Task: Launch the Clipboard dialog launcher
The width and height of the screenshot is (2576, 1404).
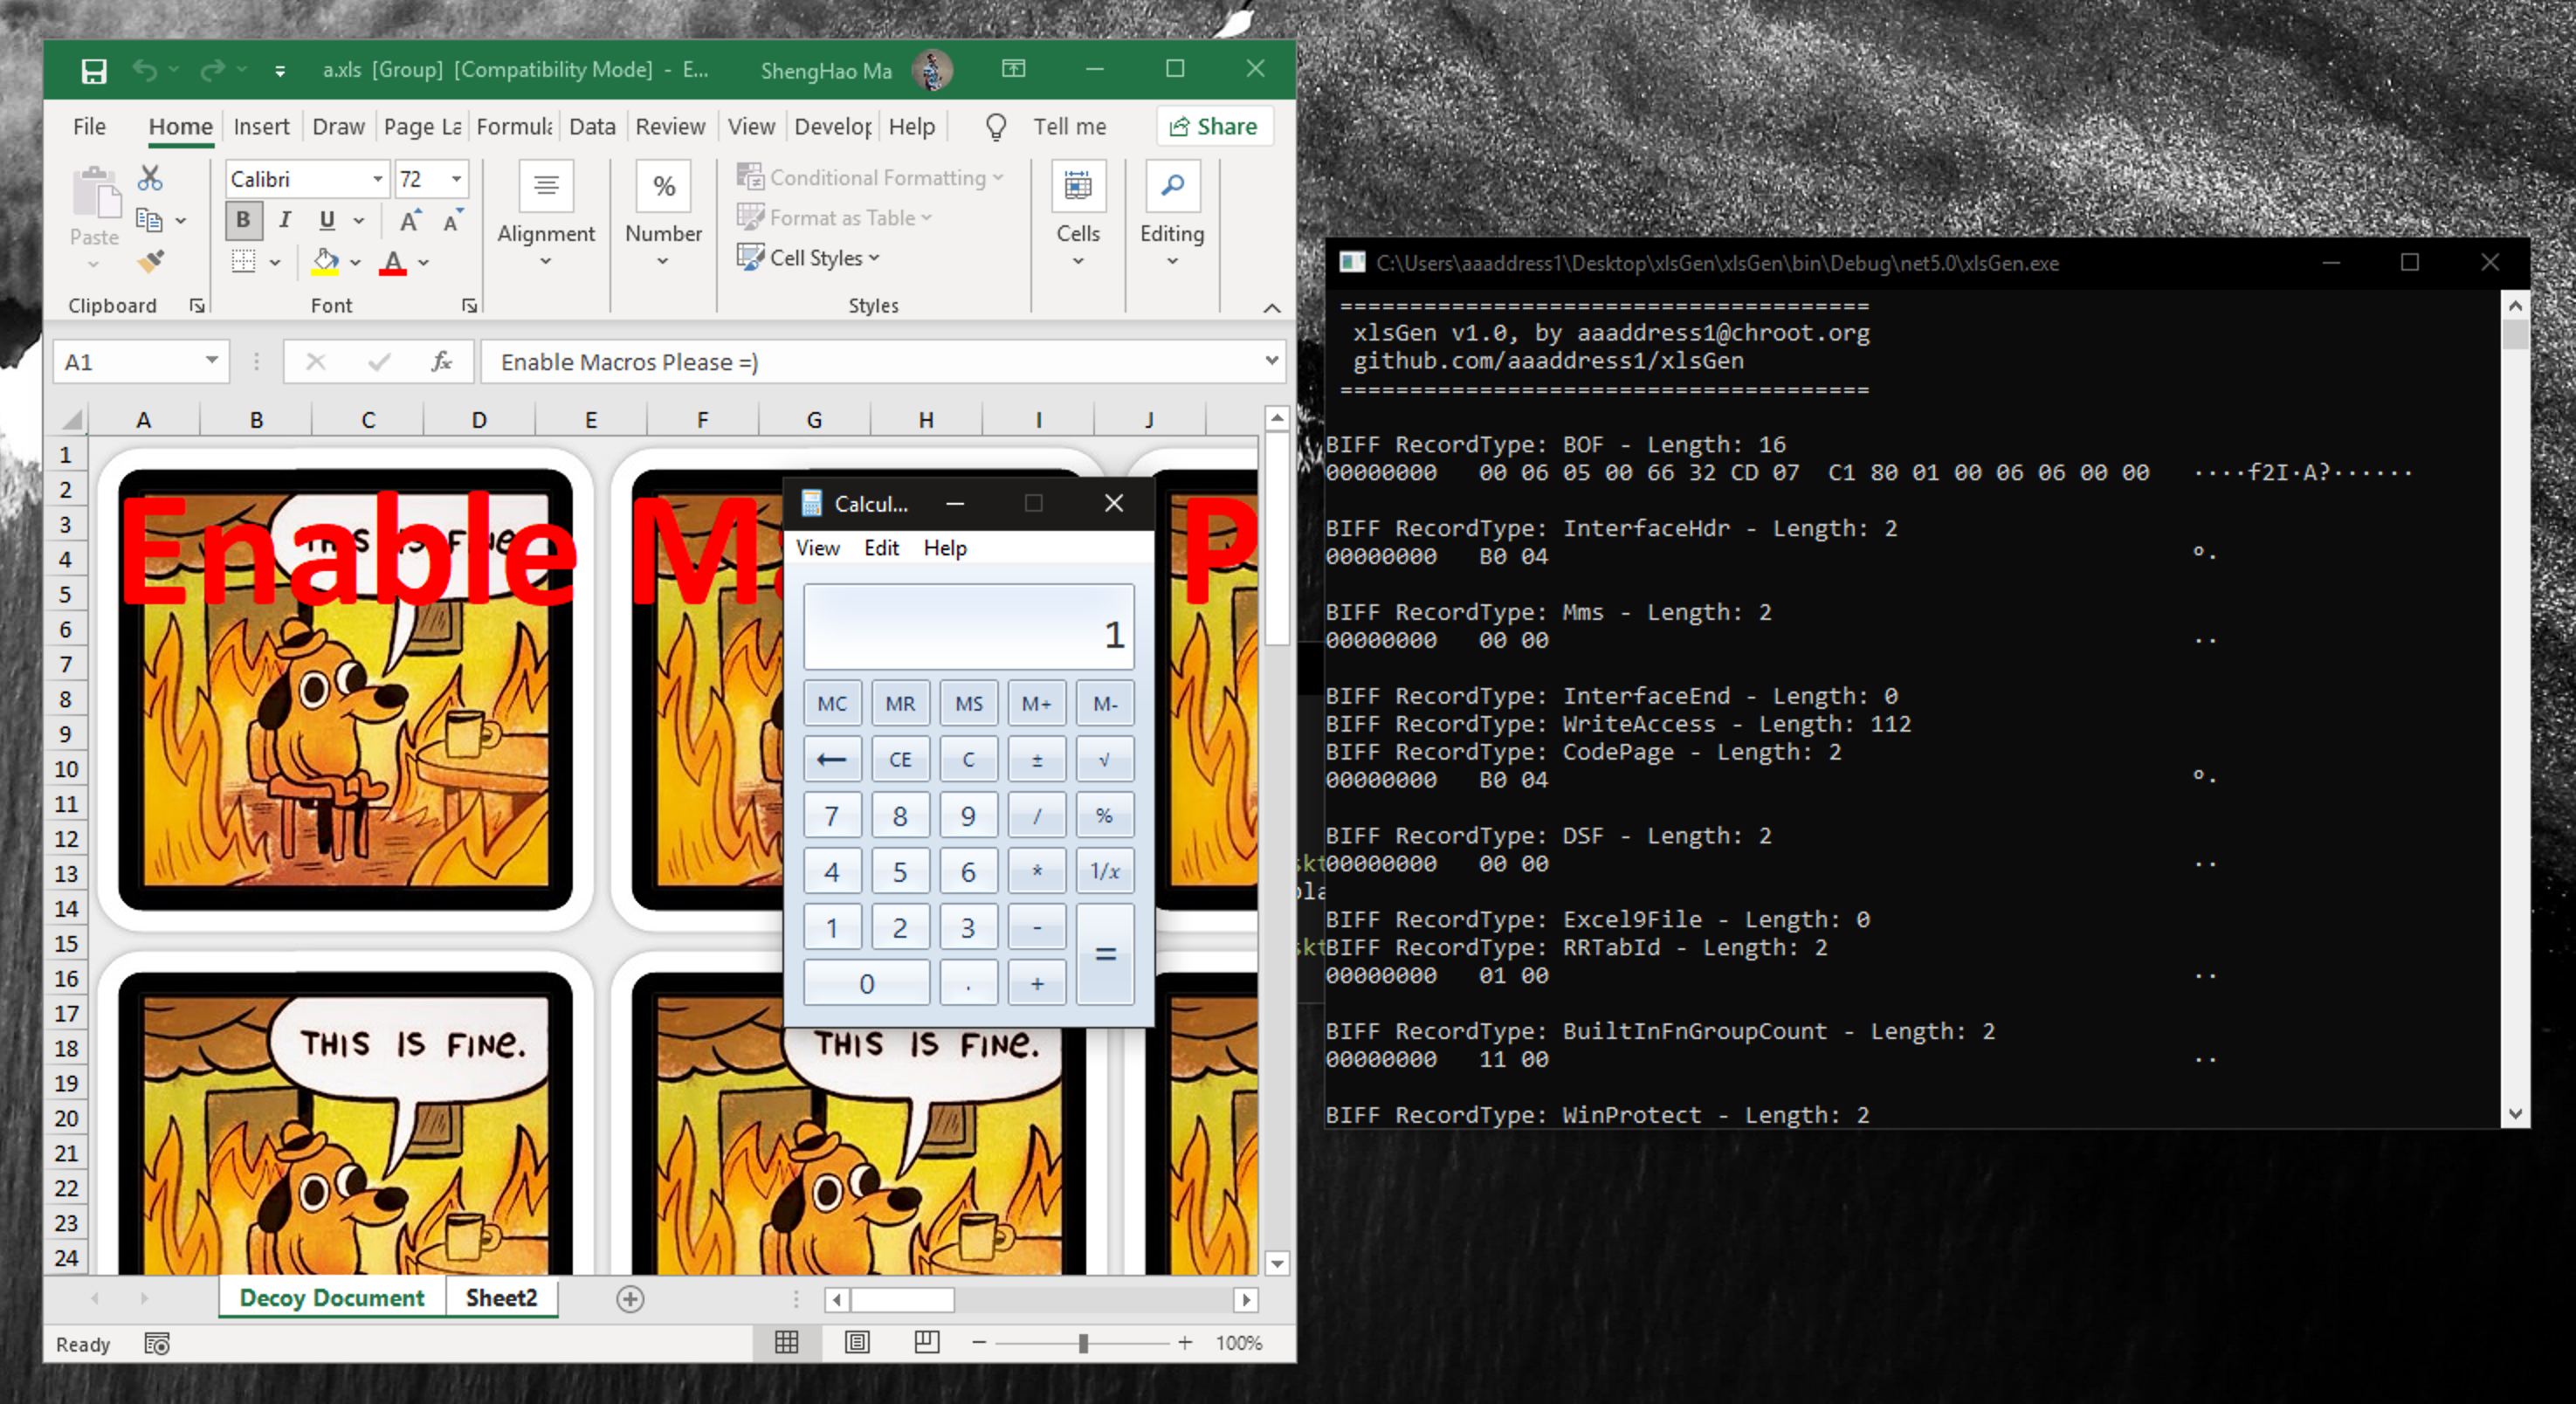Action: tap(197, 306)
